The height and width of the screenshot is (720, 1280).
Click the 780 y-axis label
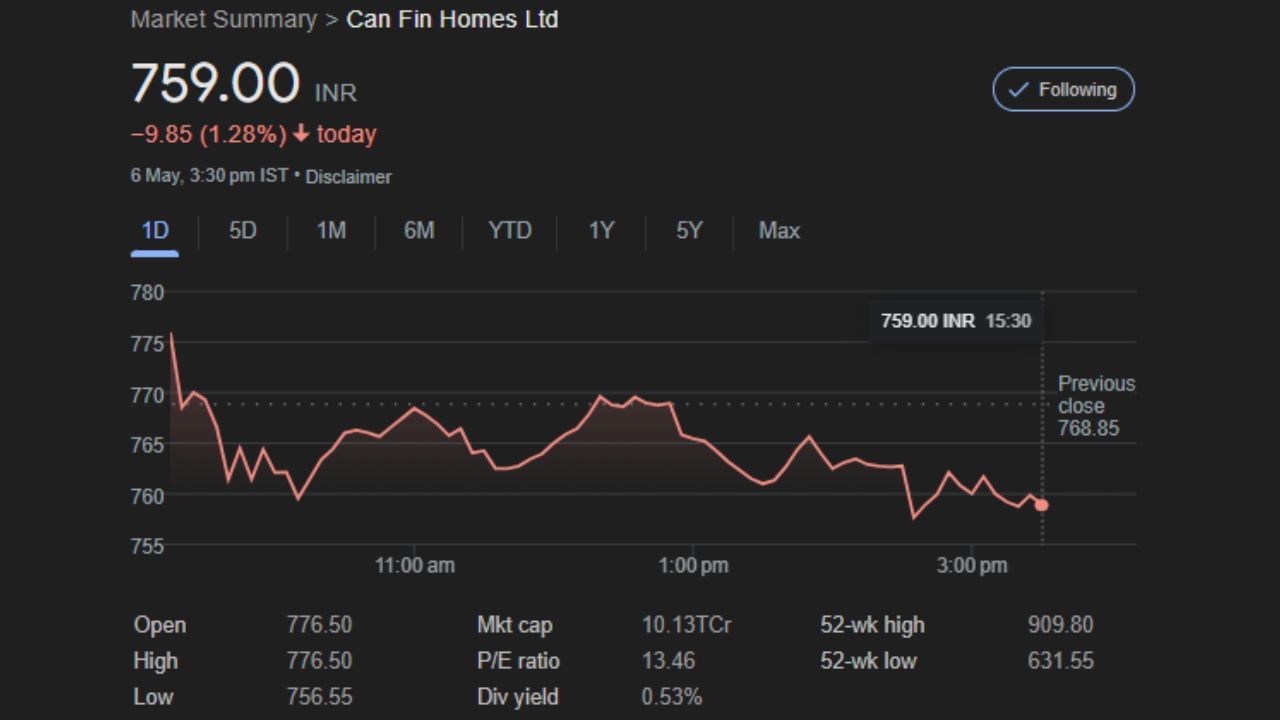(148, 293)
